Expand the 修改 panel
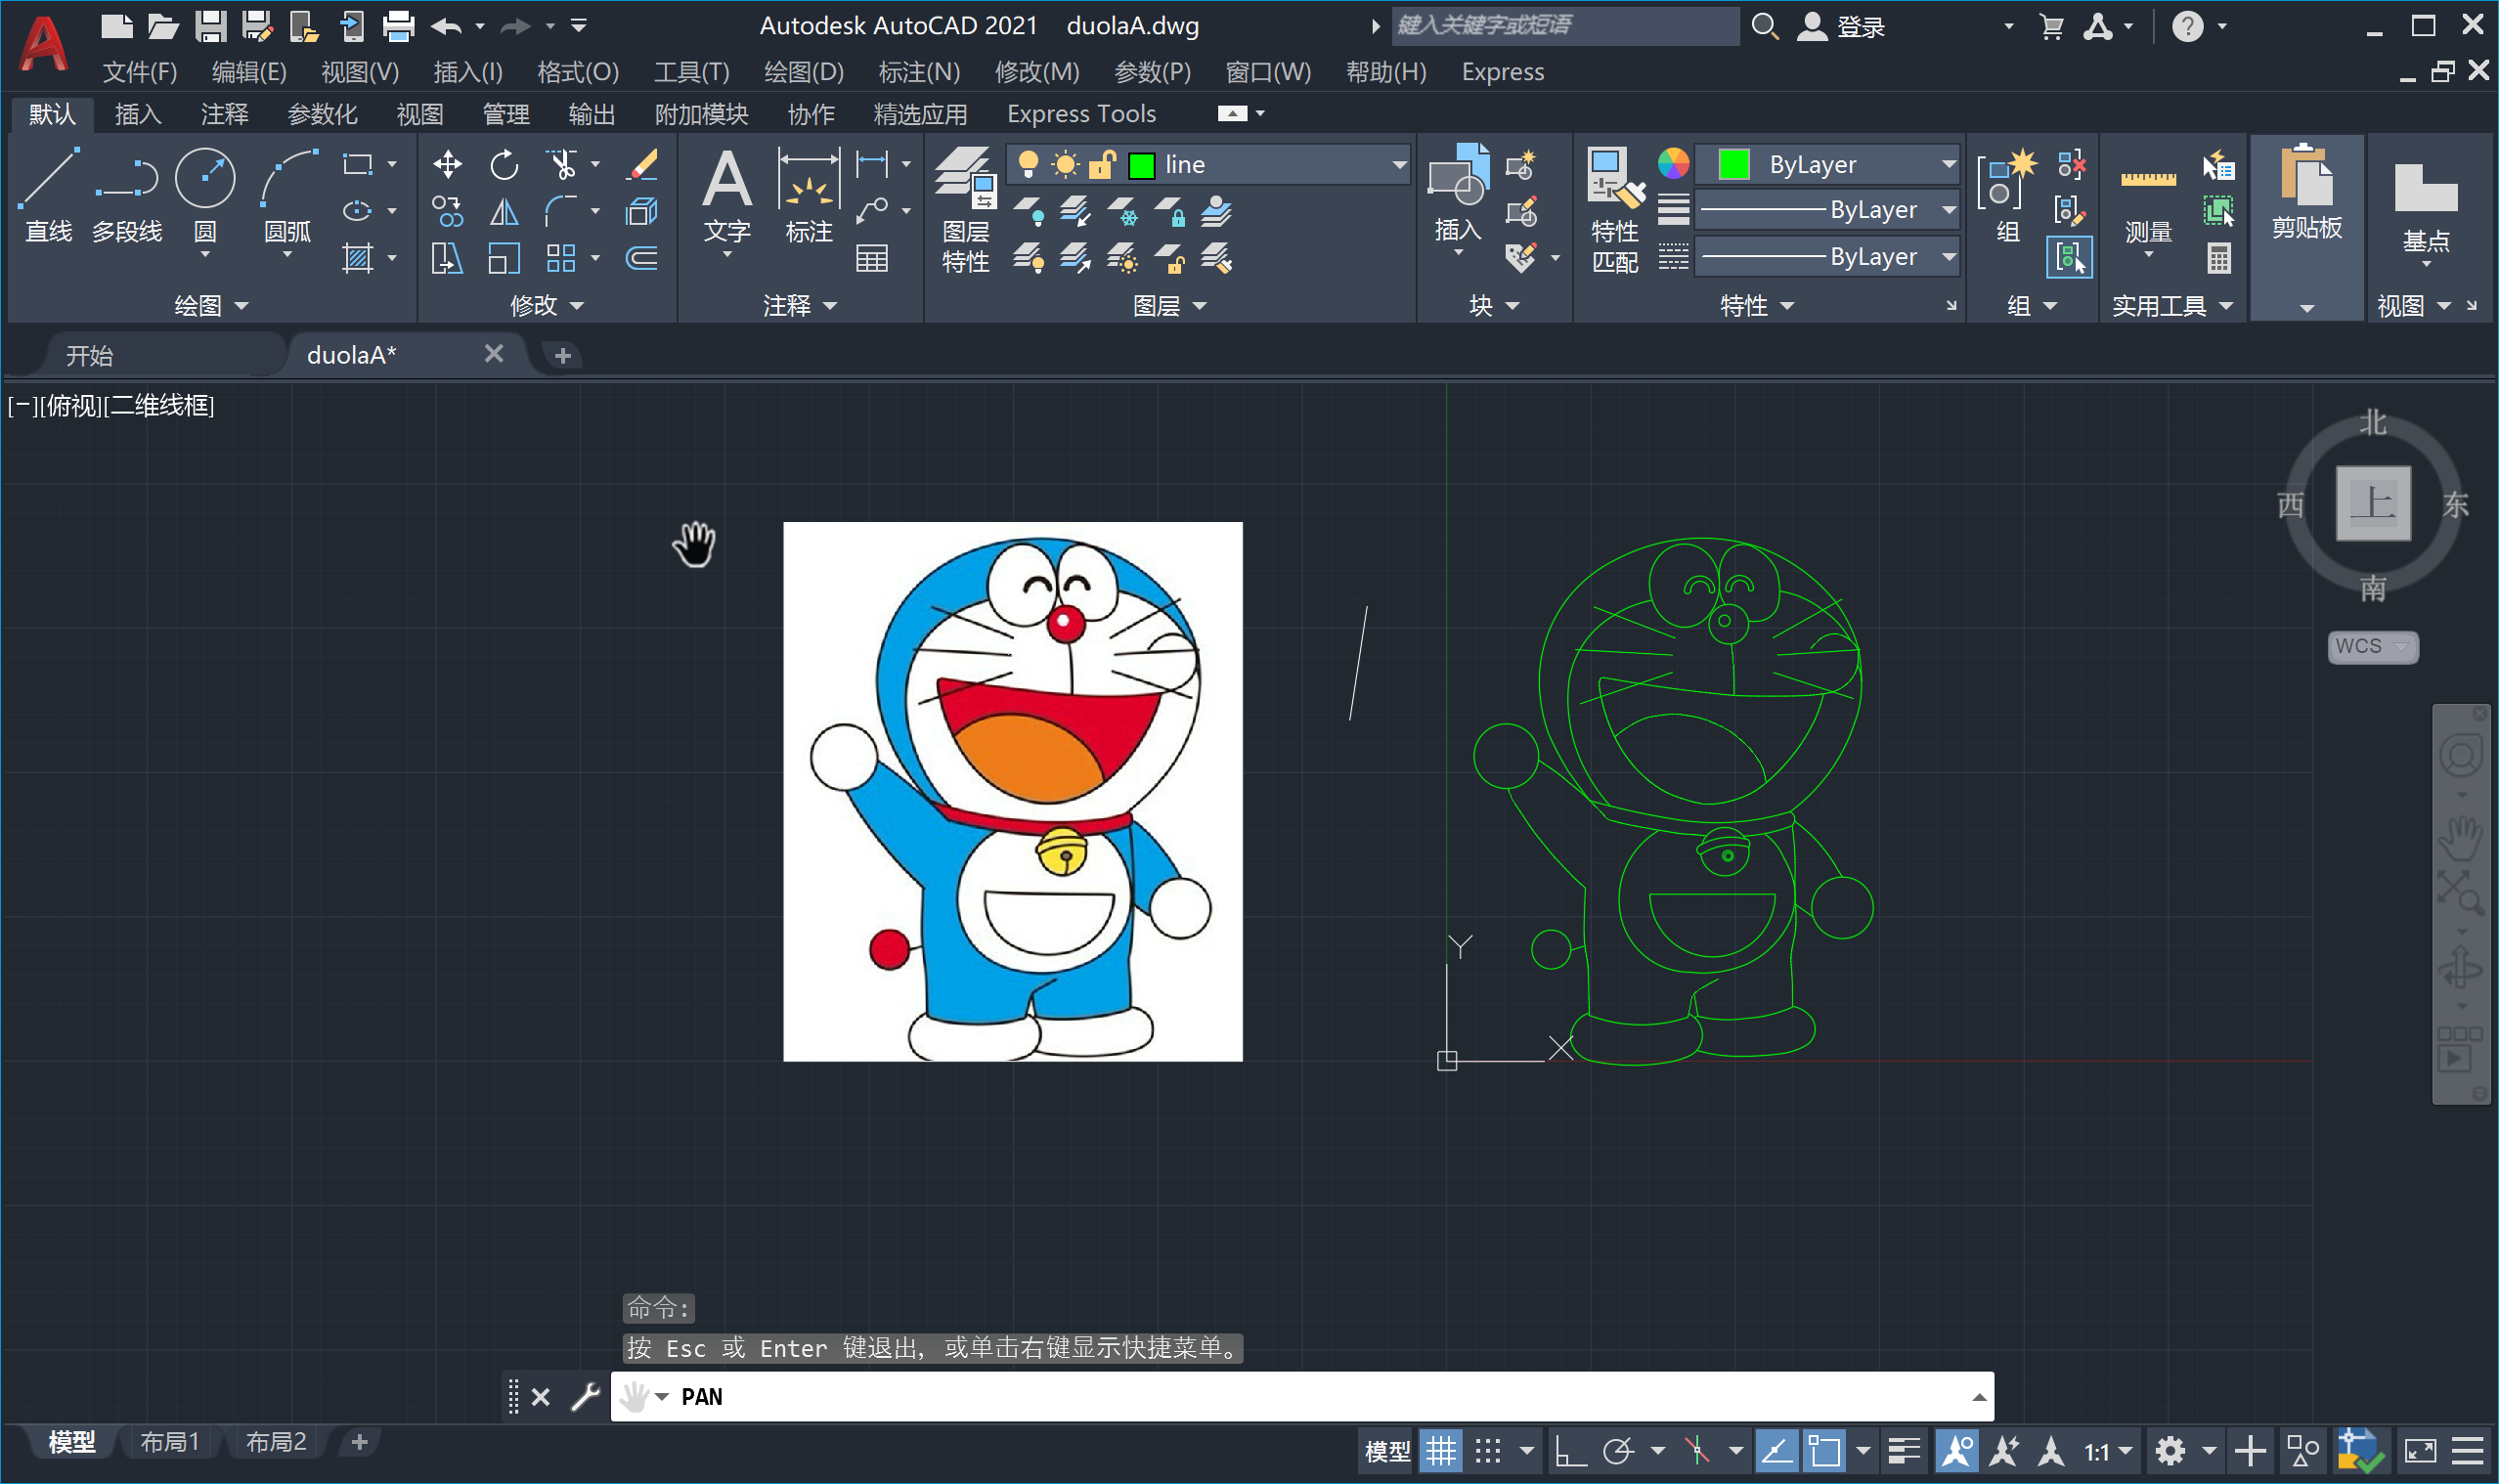This screenshot has height=1484, width=2499. (546, 305)
